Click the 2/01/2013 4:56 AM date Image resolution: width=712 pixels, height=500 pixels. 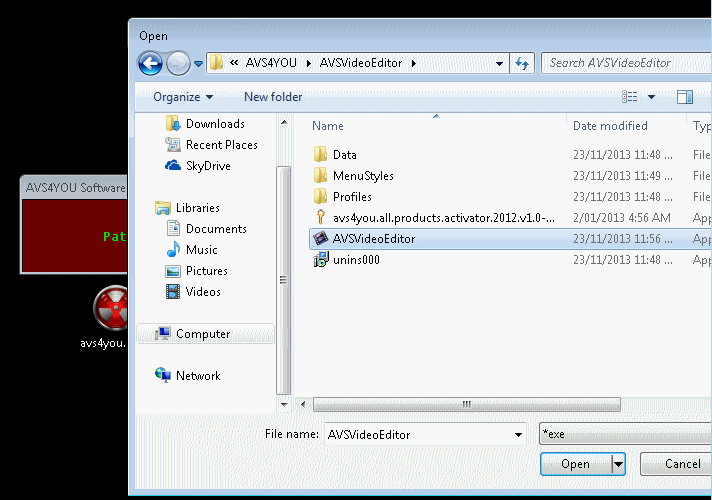(x=622, y=218)
